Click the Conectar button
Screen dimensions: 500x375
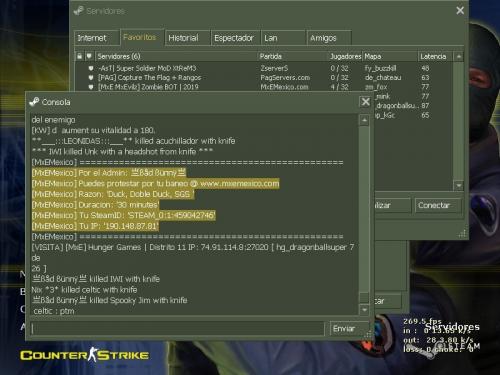point(438,205)
